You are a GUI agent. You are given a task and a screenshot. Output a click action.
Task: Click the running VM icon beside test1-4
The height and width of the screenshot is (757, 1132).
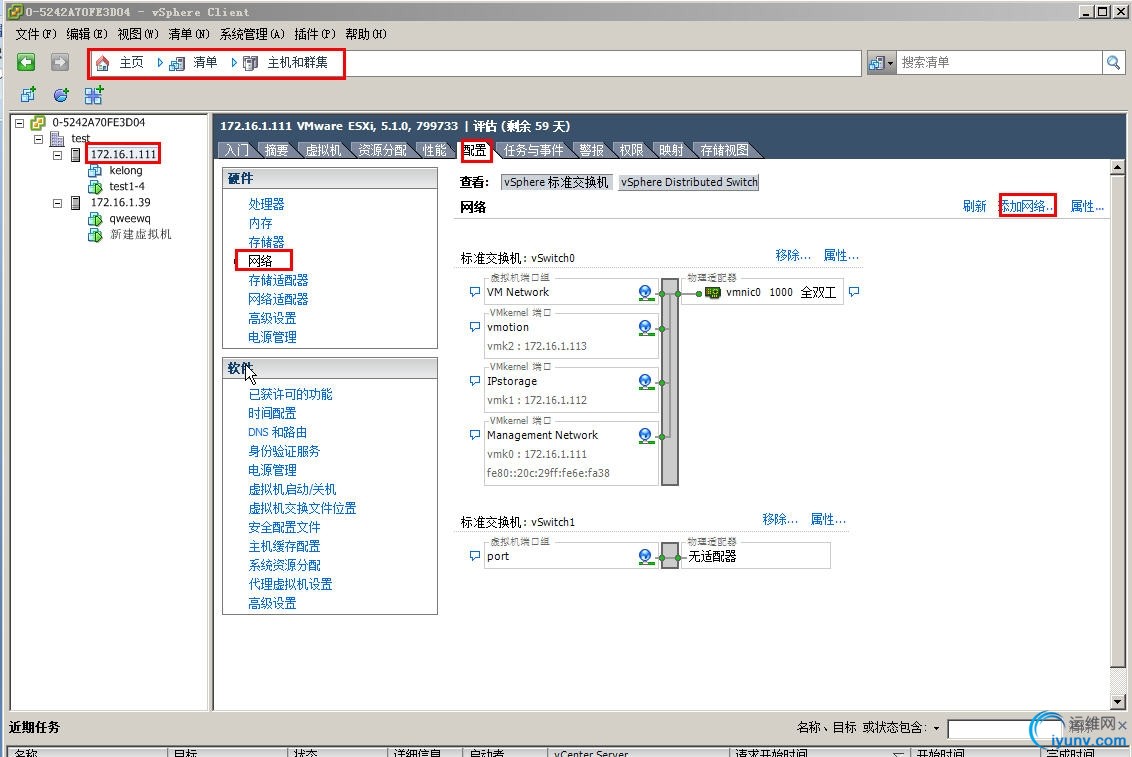pyautogui.click(x=95, y=187)
